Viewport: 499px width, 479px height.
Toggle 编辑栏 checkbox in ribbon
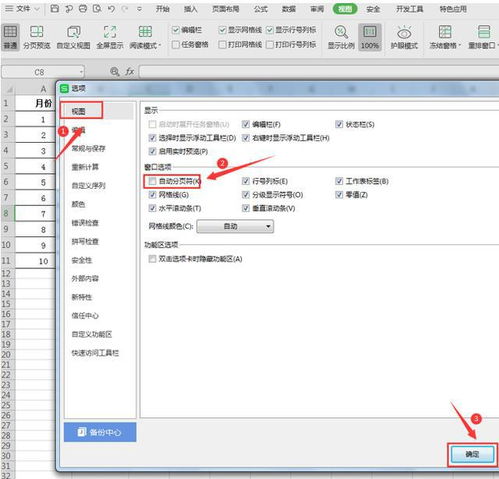click(176, 30)
